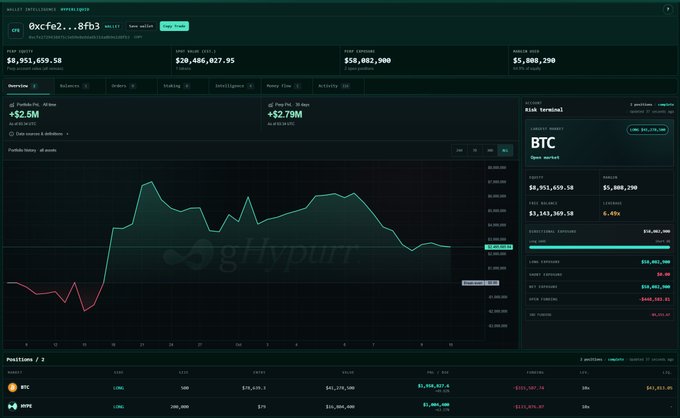Click the Portfolio PnL chart icon
This screenshot has height=418, width=680.
(12, 104)
